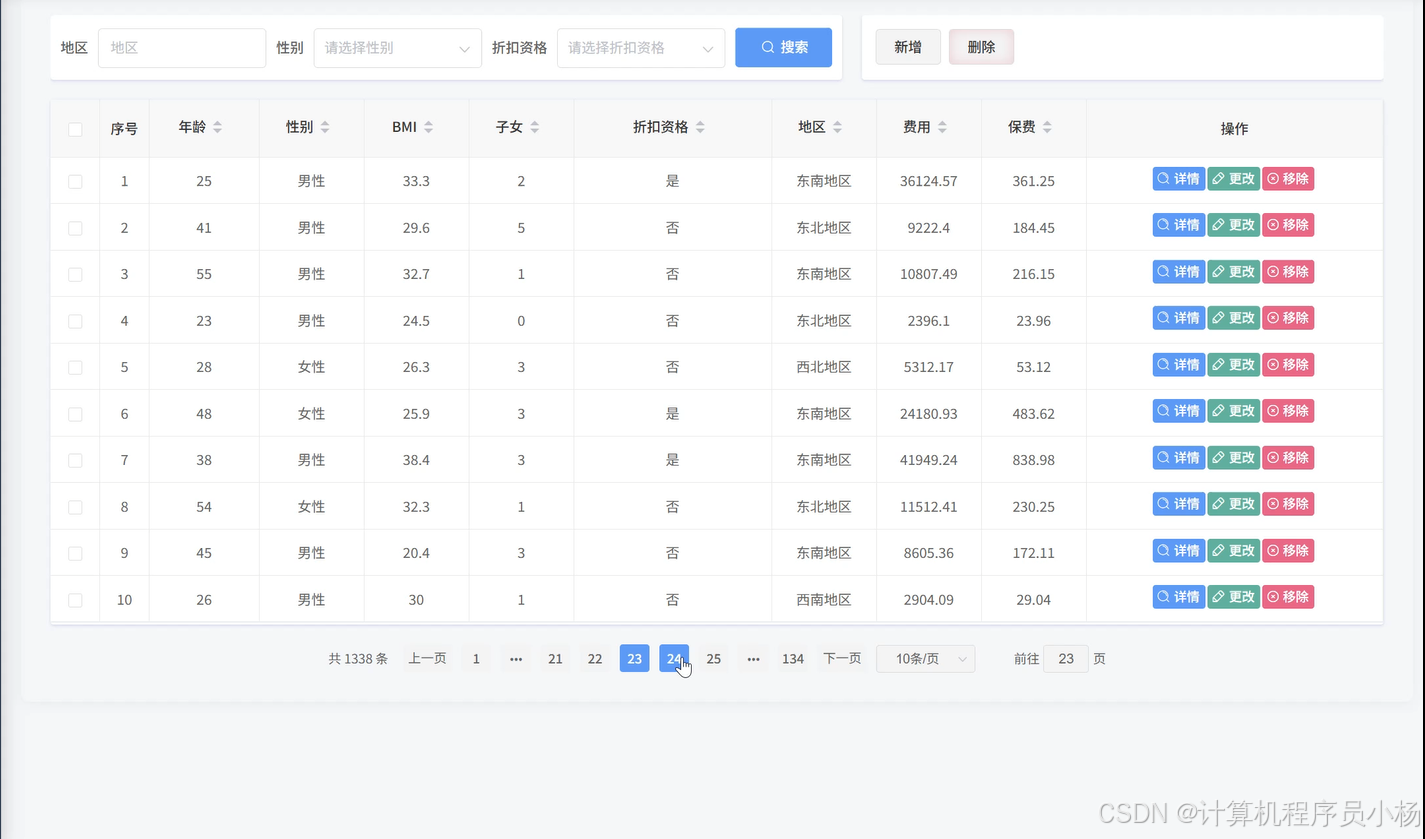Click the BMI value 38.4
This screenshot has width=1425, height=839.
[416, 460]
